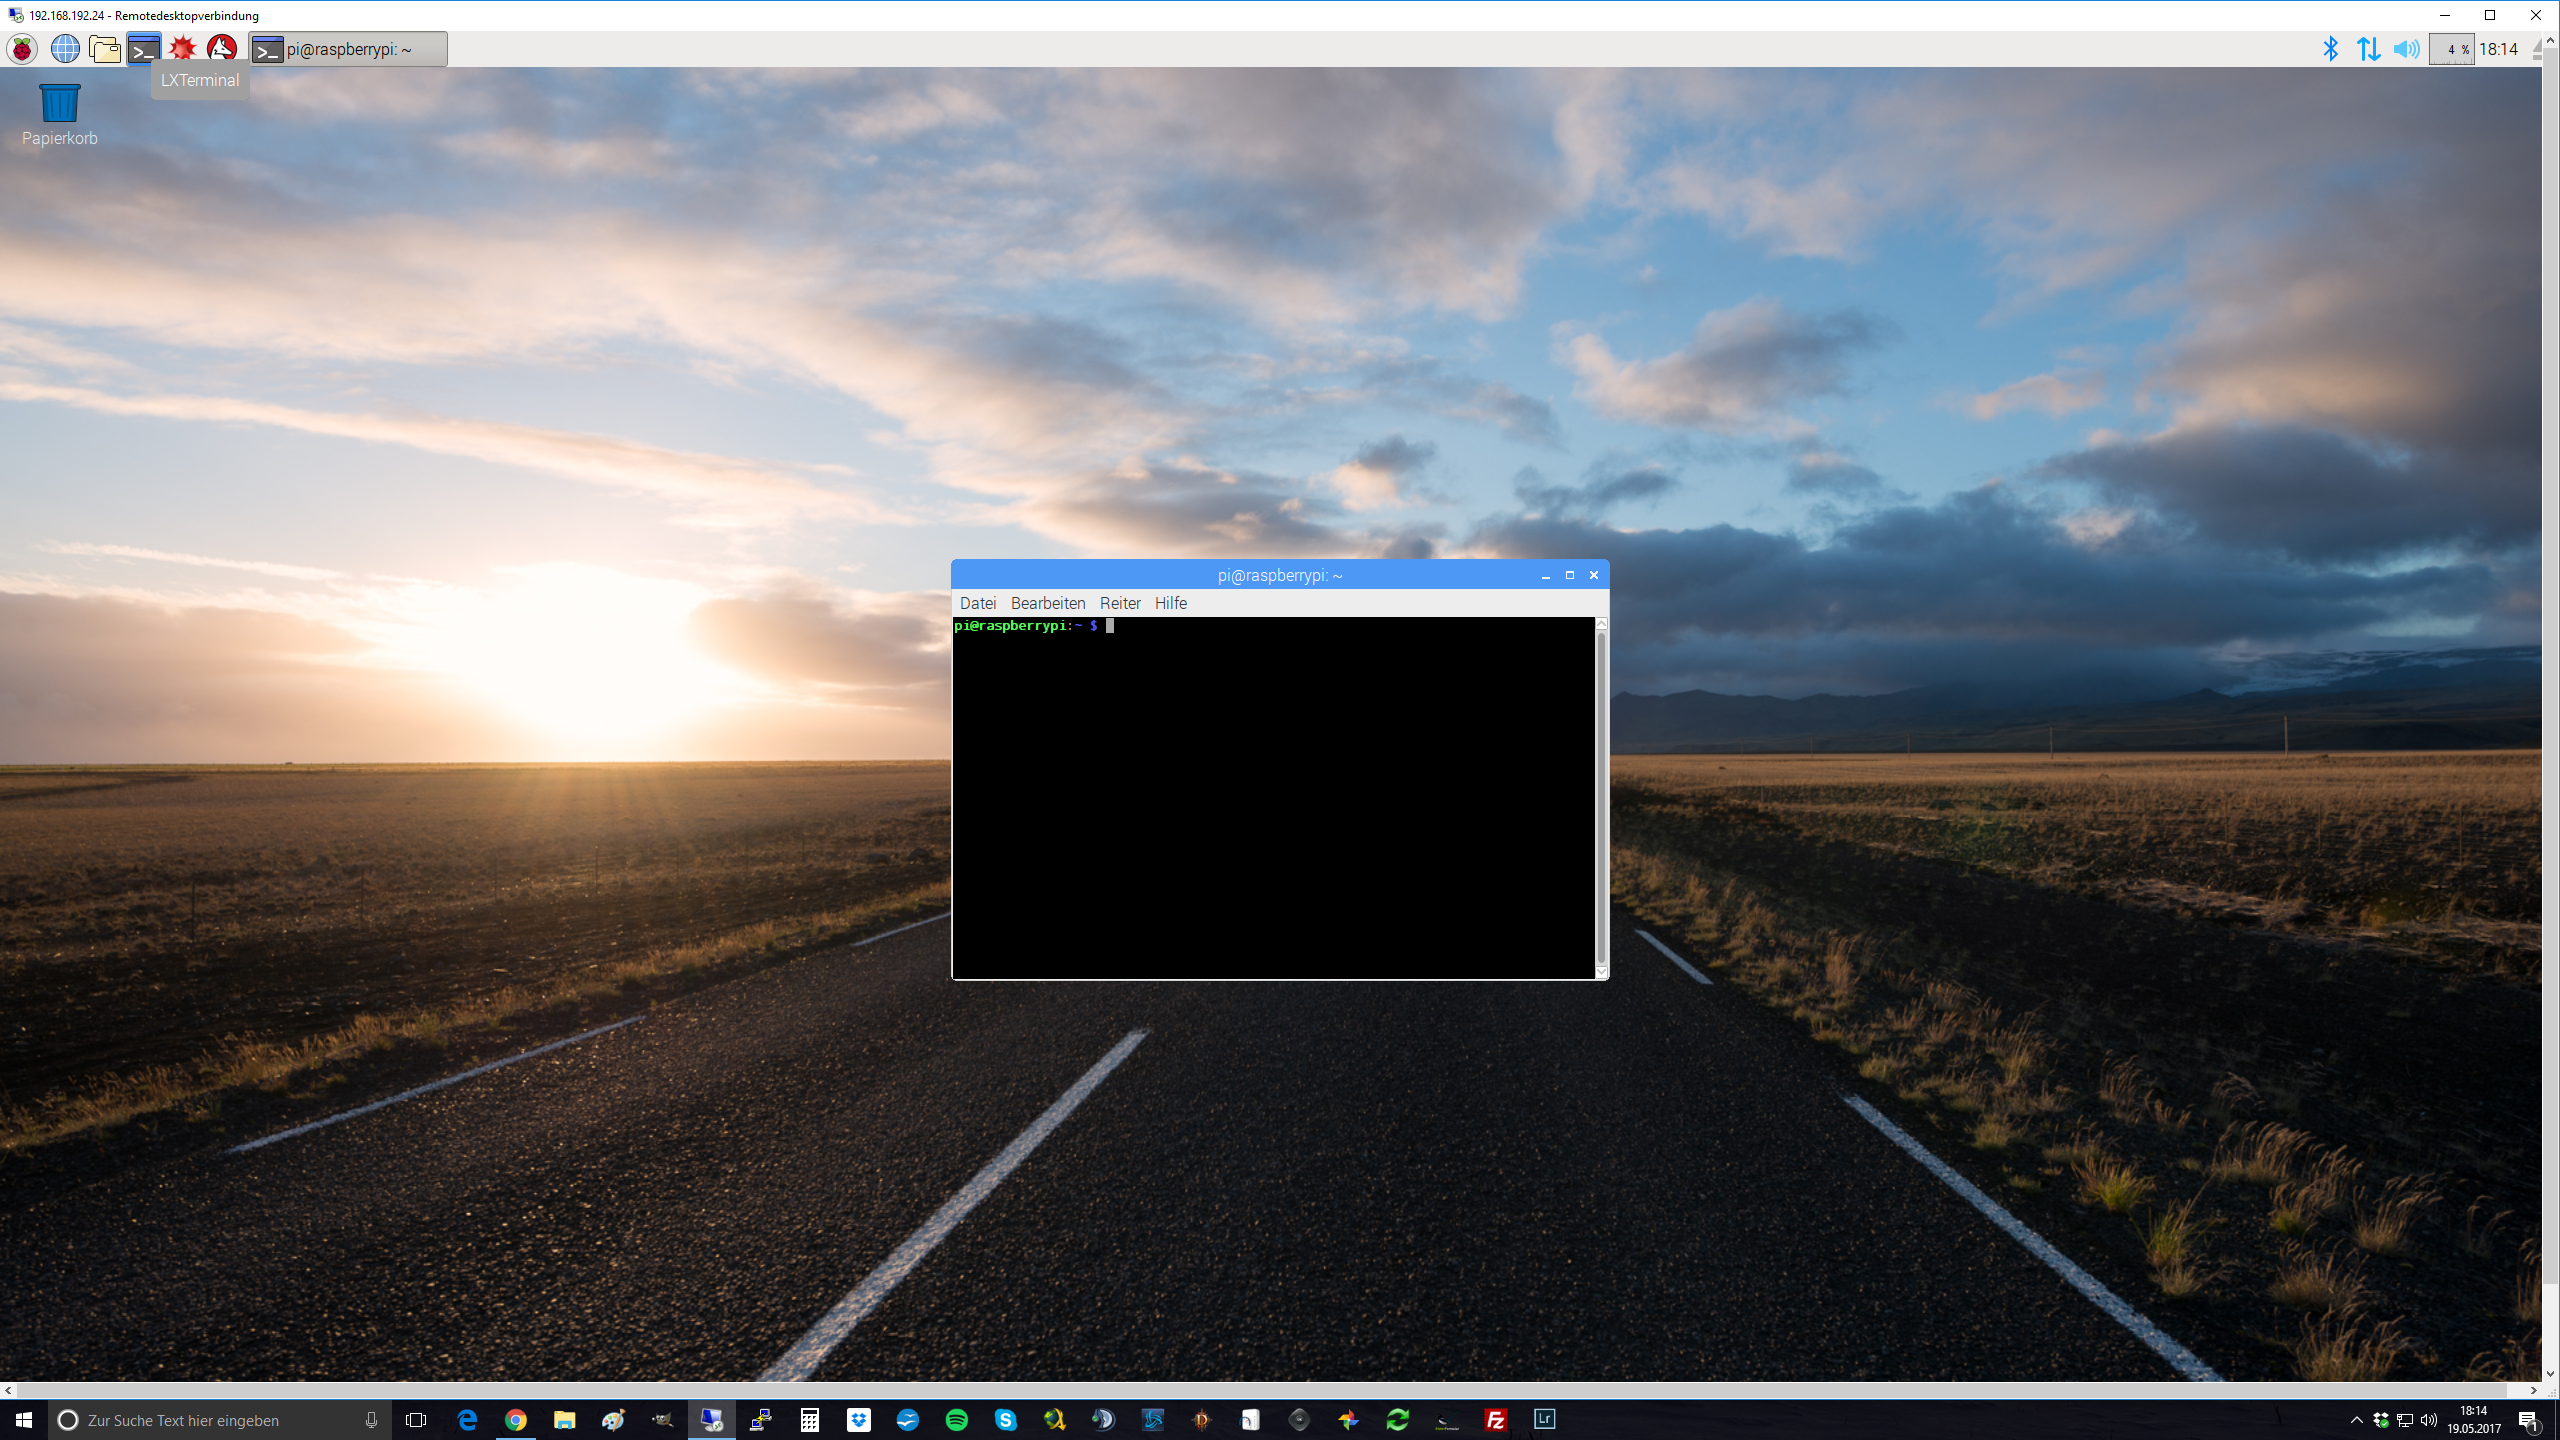Expand the Reiter menu
This screenshot has width=2560, height=1440.
click(1119, 603)
